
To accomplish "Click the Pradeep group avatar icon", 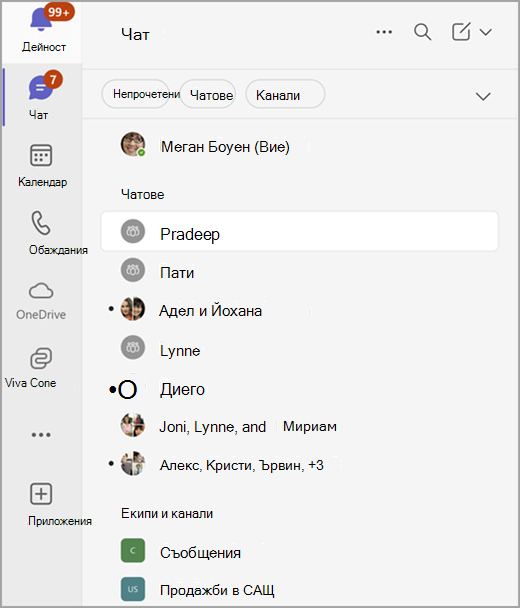I will 133,231.
